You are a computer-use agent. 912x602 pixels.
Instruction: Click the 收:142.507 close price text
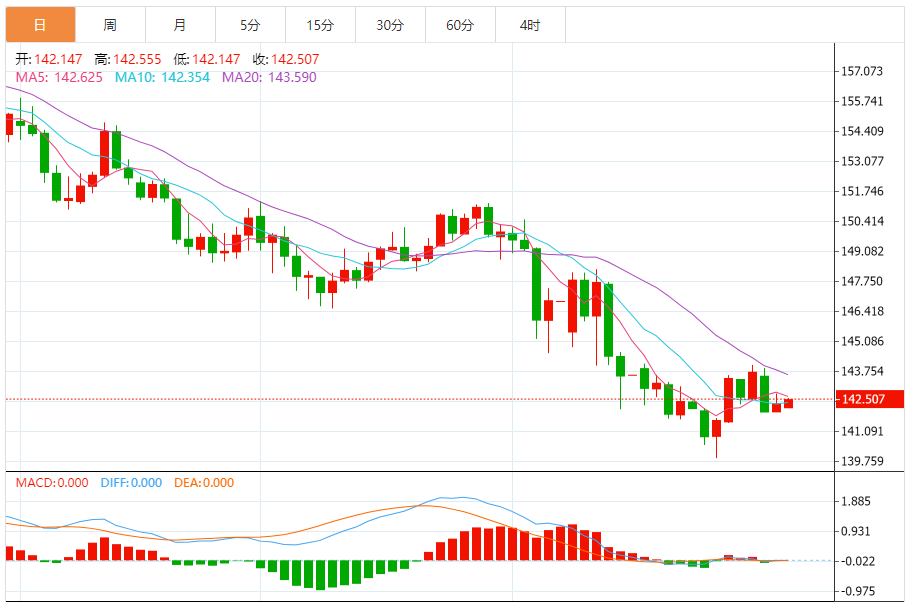coord(286,59)
